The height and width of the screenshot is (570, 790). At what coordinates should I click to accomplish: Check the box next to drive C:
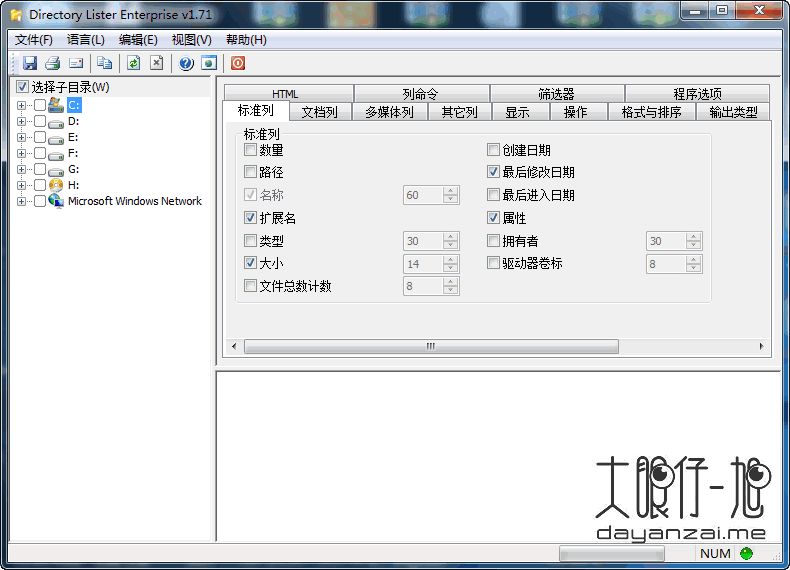coord(40,105)
